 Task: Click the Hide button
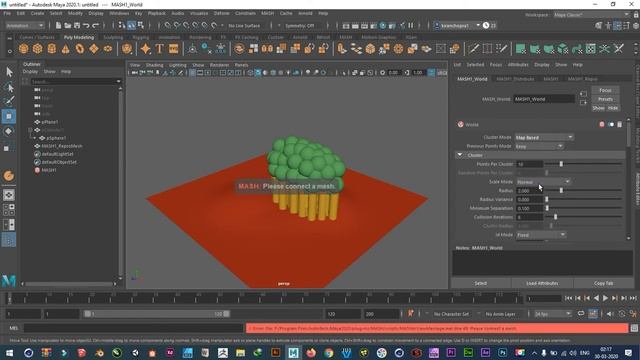pyautogui.click(x=613, y=108)
